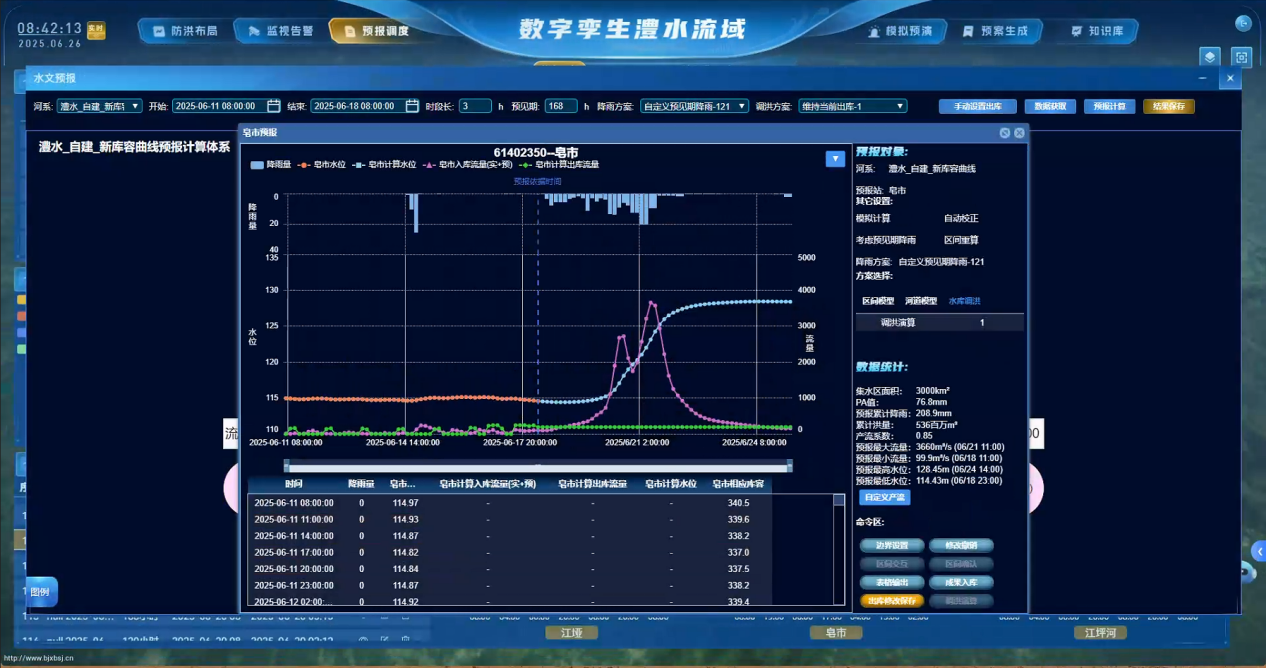This screenshot has height=668, width=1266.
Task: Click the 预报计算 button
Action: click(x=1108, y=106)
